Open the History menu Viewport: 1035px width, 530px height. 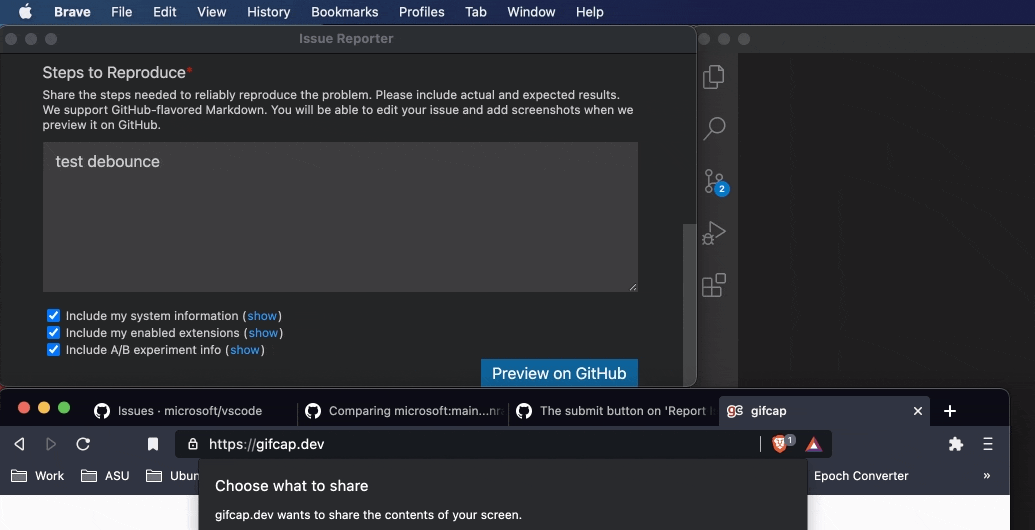(x=268, y=12)
